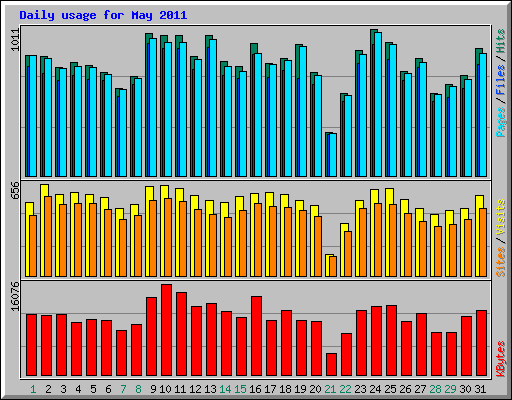Click day label 18 below the chart
This screenshot has height=400, width=512.
coord(285,389)
